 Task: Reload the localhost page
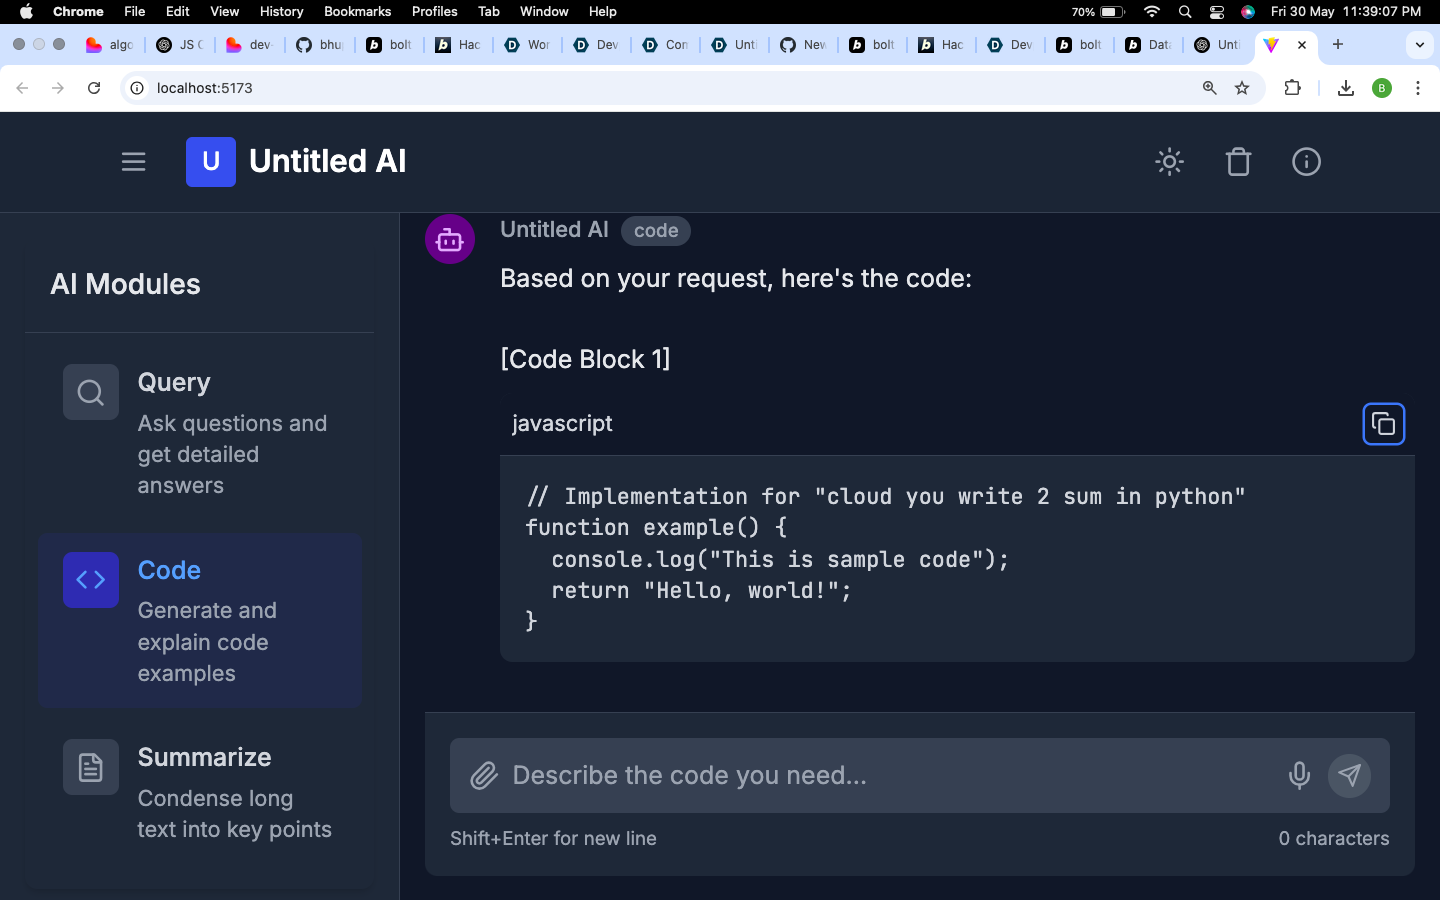94,88
